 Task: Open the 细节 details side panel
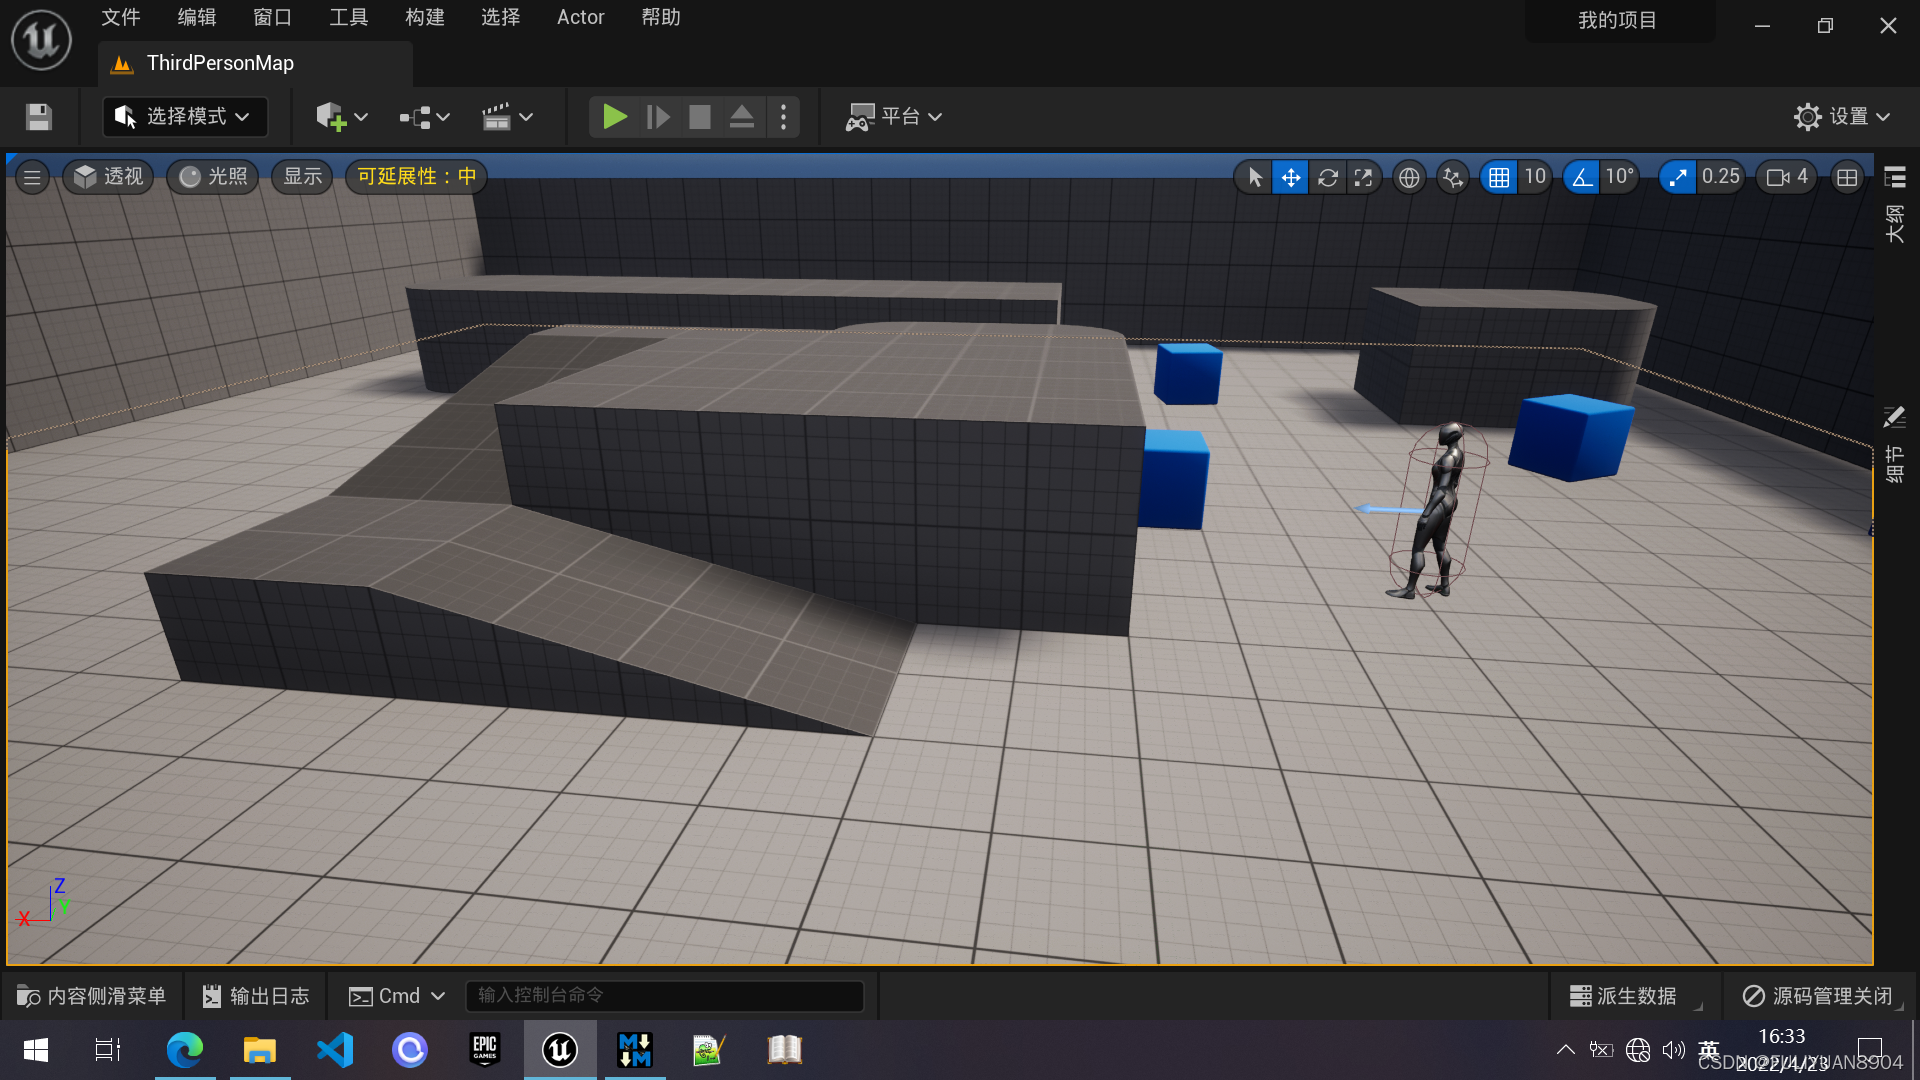1894,446
